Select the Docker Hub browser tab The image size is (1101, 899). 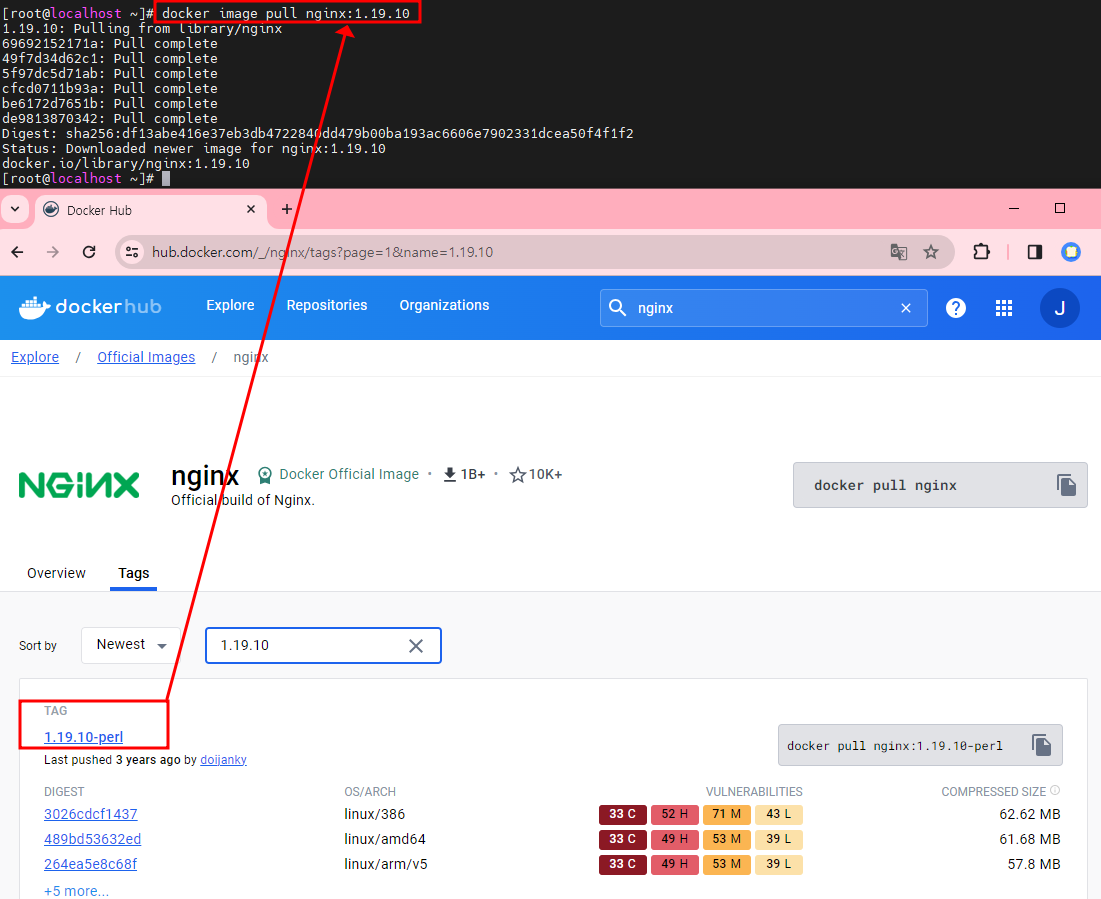150,210
